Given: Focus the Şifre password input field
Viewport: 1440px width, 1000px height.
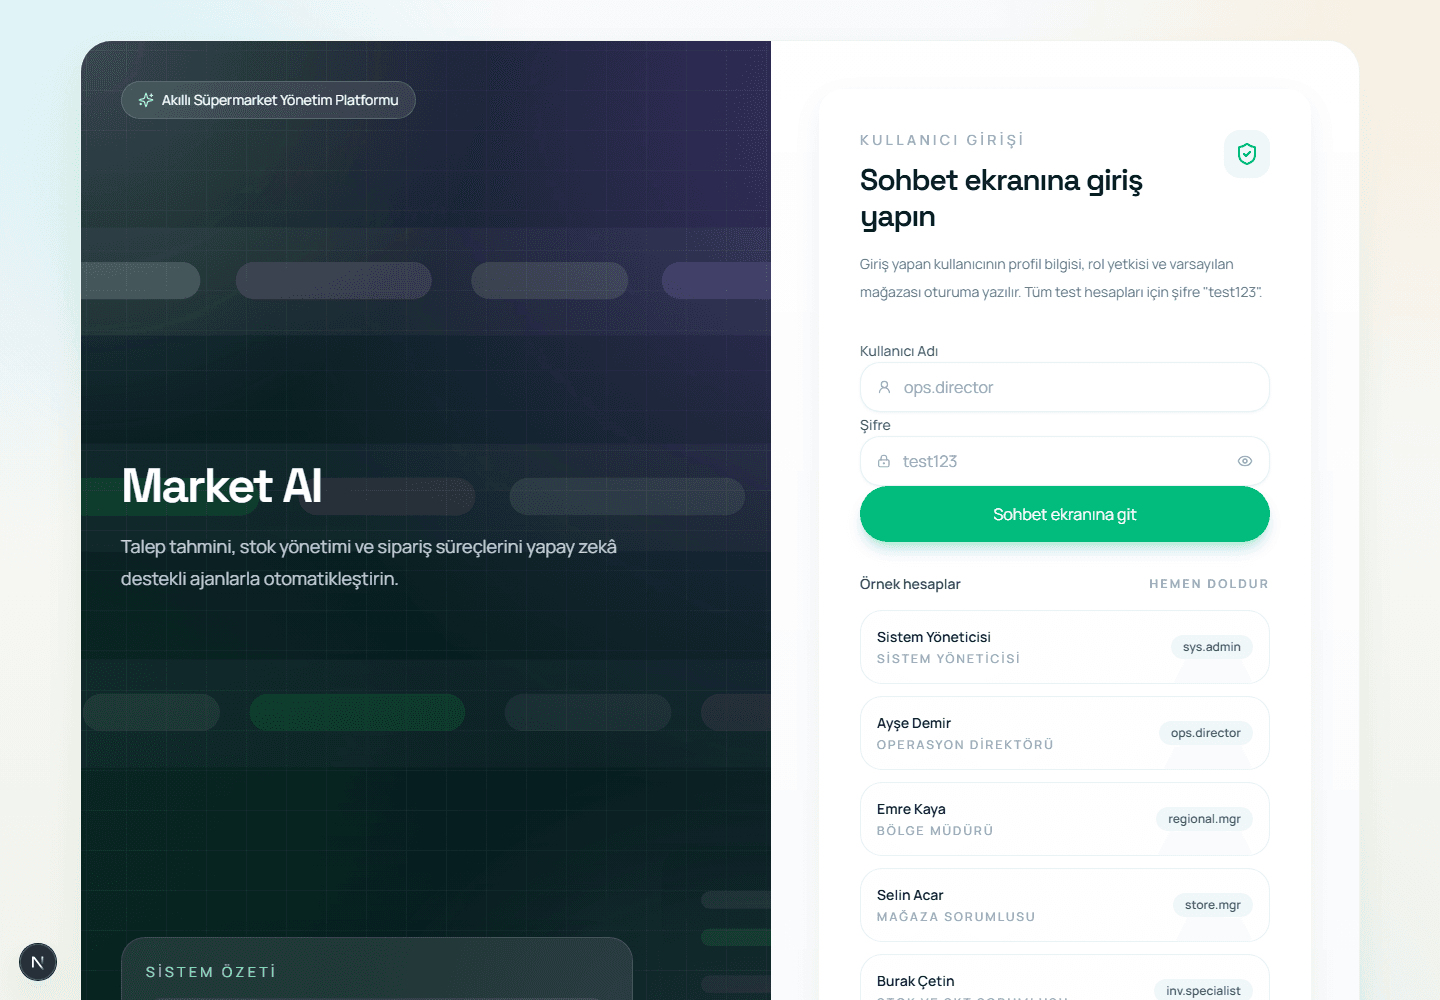Looking at the screenshot, I should [1065, 461].
